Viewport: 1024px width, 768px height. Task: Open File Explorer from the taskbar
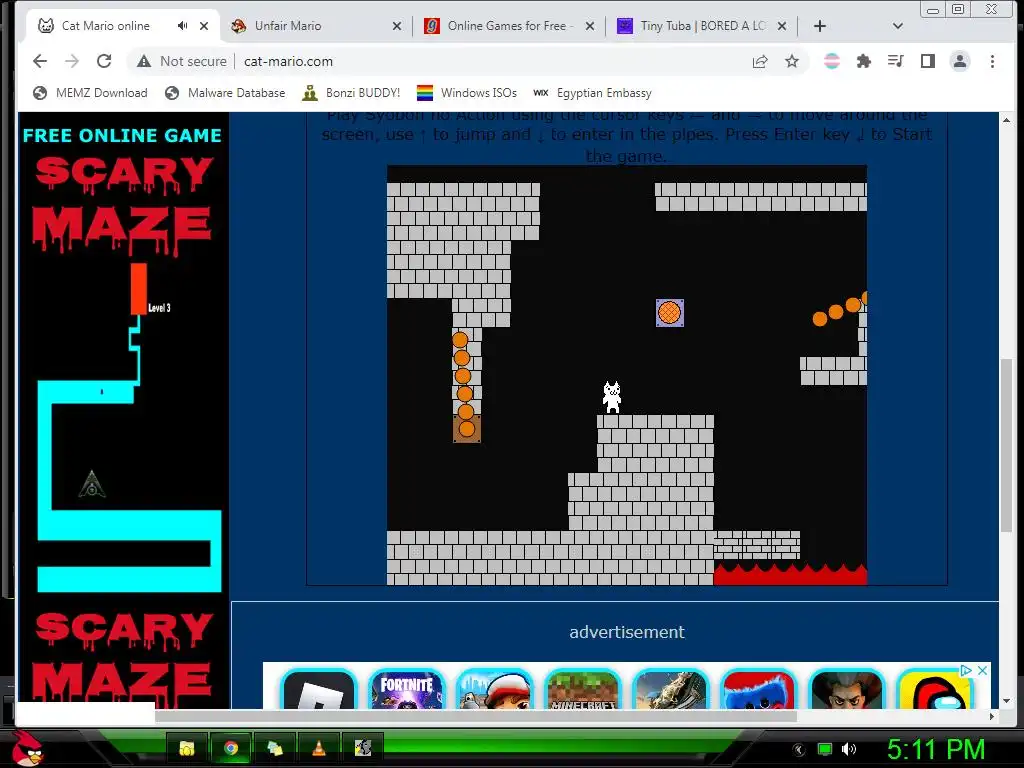pos(187,748)
